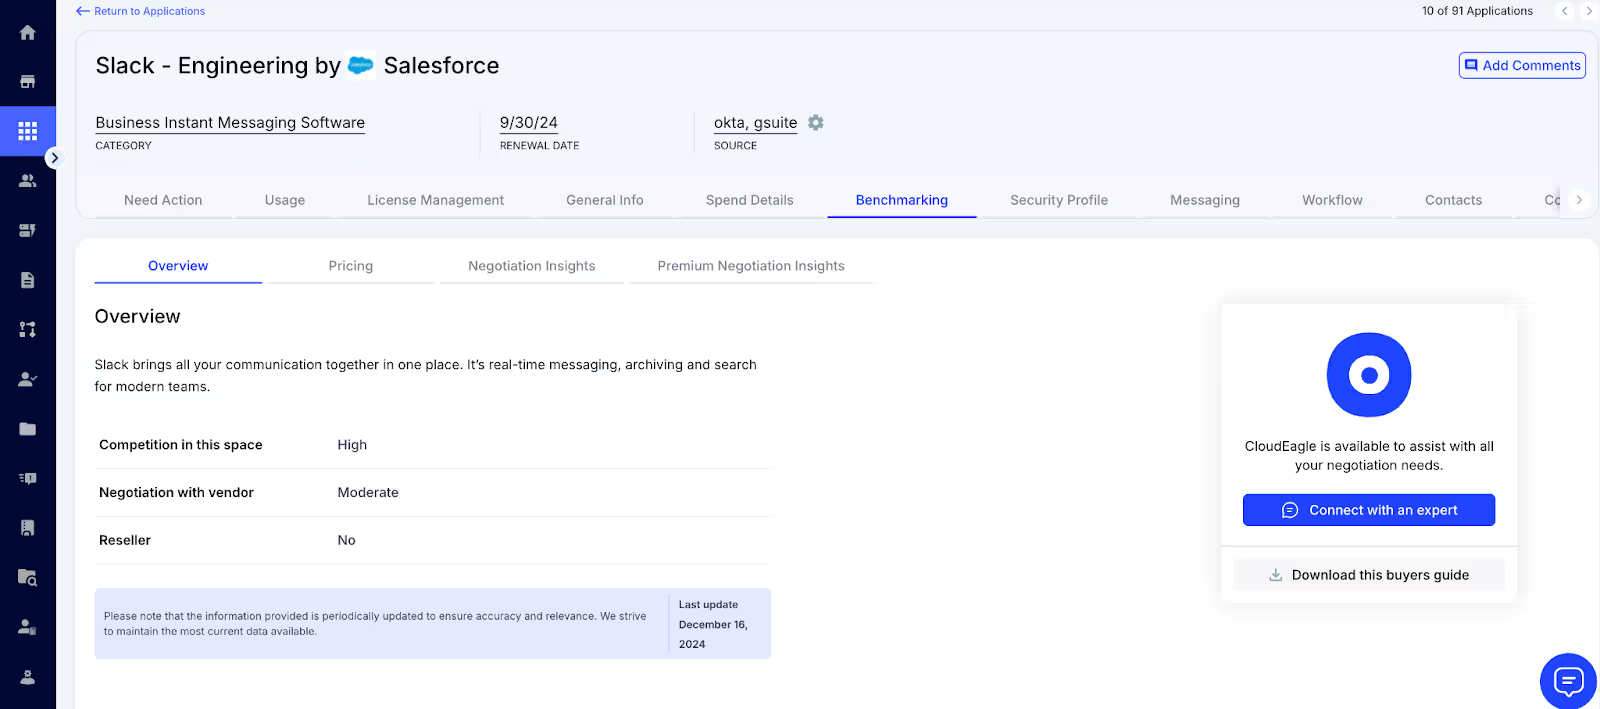This screenshot has width=1600, height=709.
Task: Click the Negotiation value 'Moderate'
Action: [368, 492]
